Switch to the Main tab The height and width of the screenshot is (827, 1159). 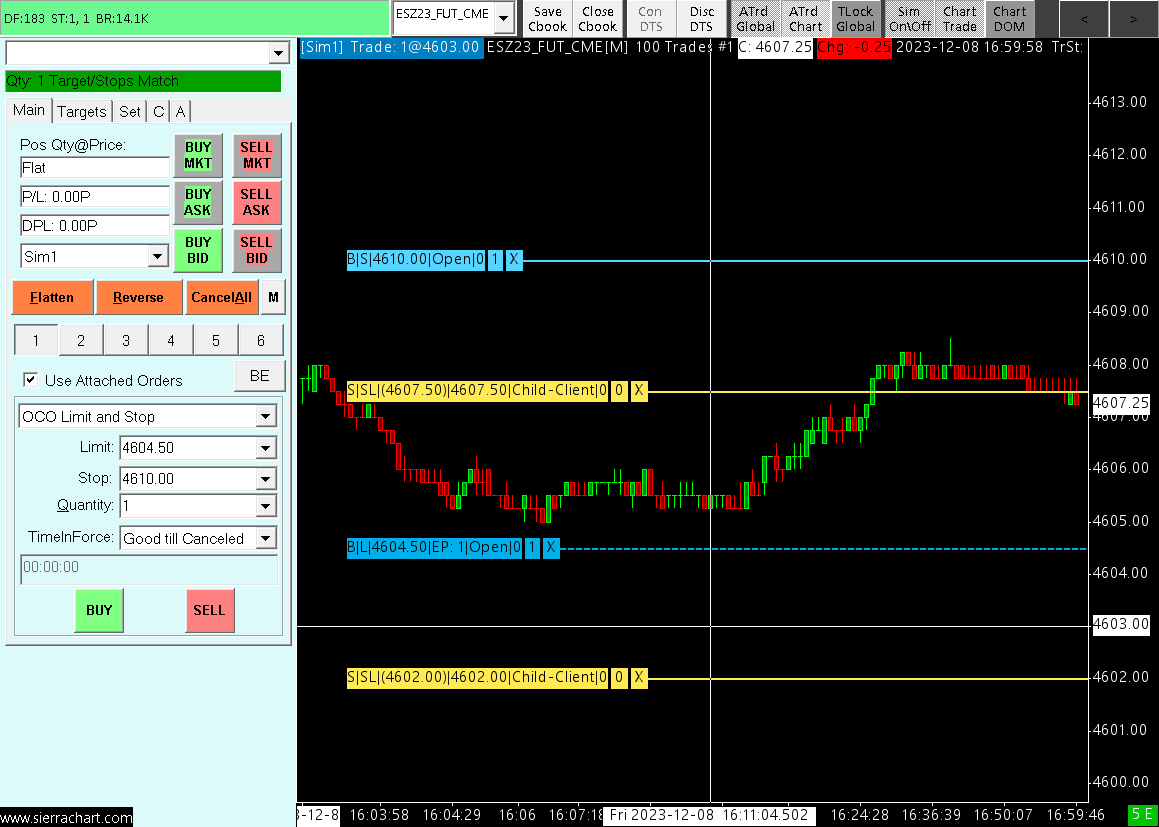click(x=29, y=110)
